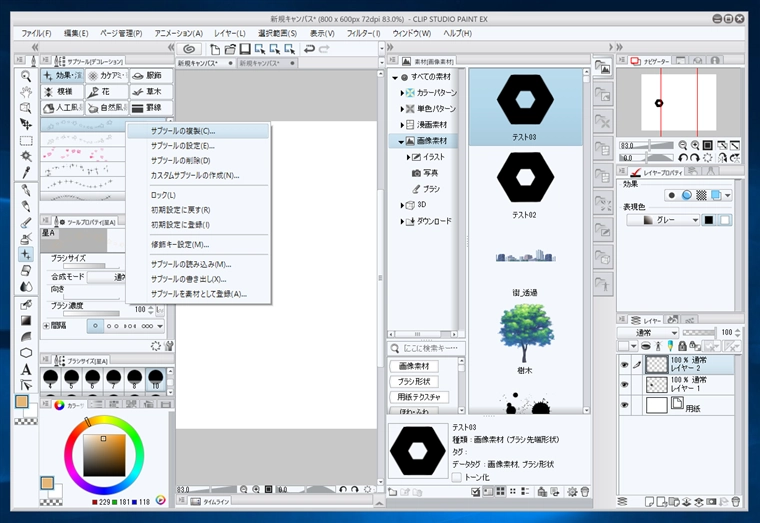
Task: Choose サブツールの複製(C)... menu entry
Action: click(198, 131)
